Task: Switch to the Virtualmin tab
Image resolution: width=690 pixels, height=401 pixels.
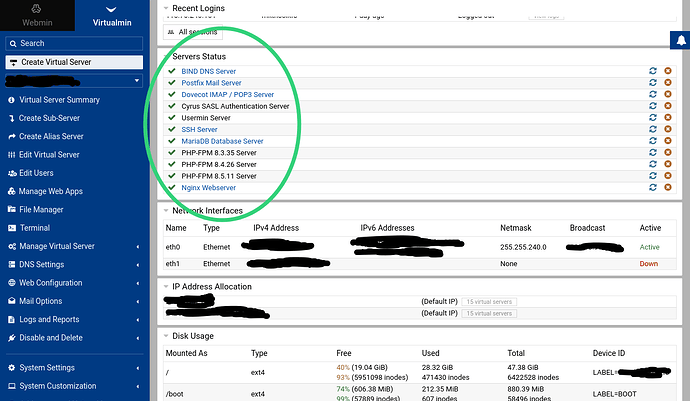Action: pos(112,15)
